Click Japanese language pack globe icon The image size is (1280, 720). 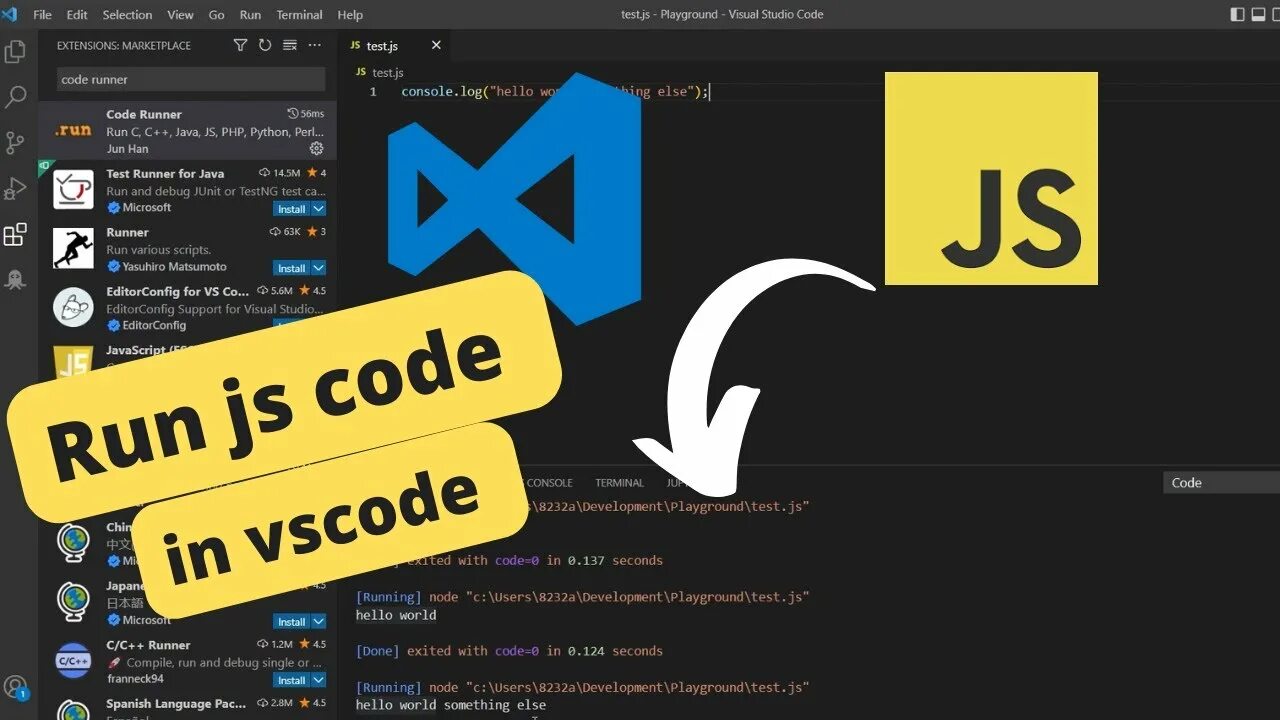tap(73, 602)
